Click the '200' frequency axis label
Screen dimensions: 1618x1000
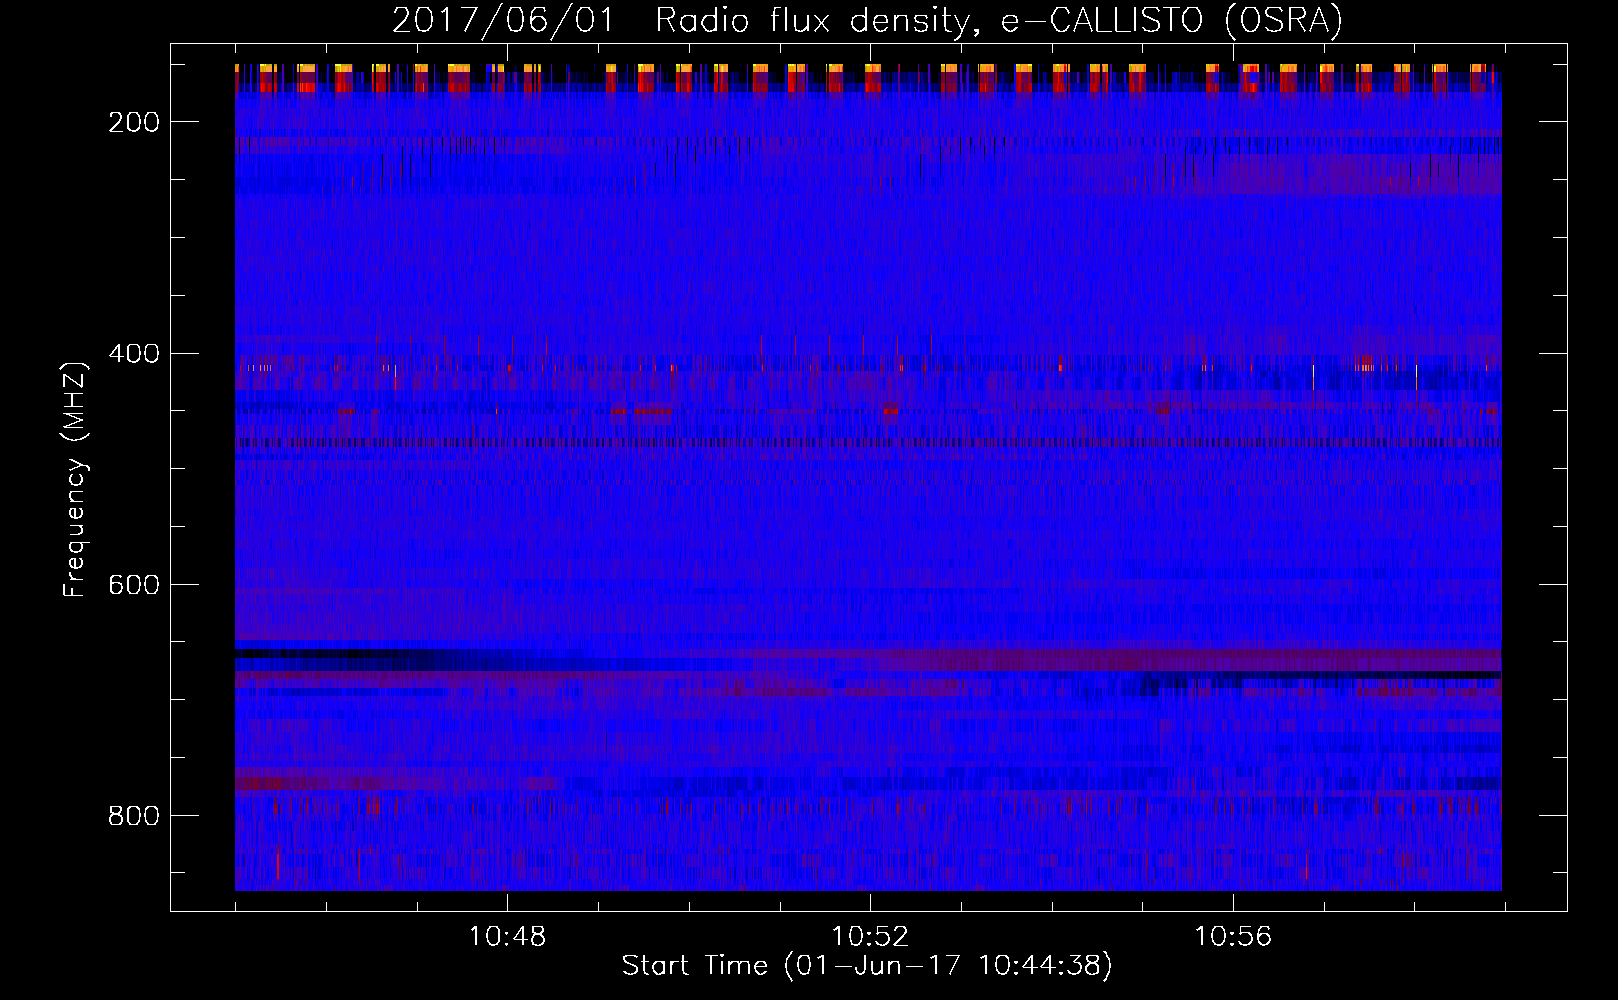(x=134, y=122)
